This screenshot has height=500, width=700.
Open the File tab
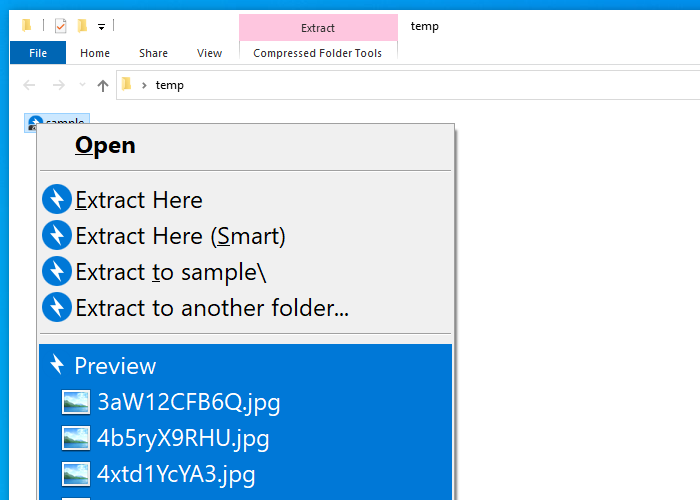pyautogui.click(x=38, y=53)
